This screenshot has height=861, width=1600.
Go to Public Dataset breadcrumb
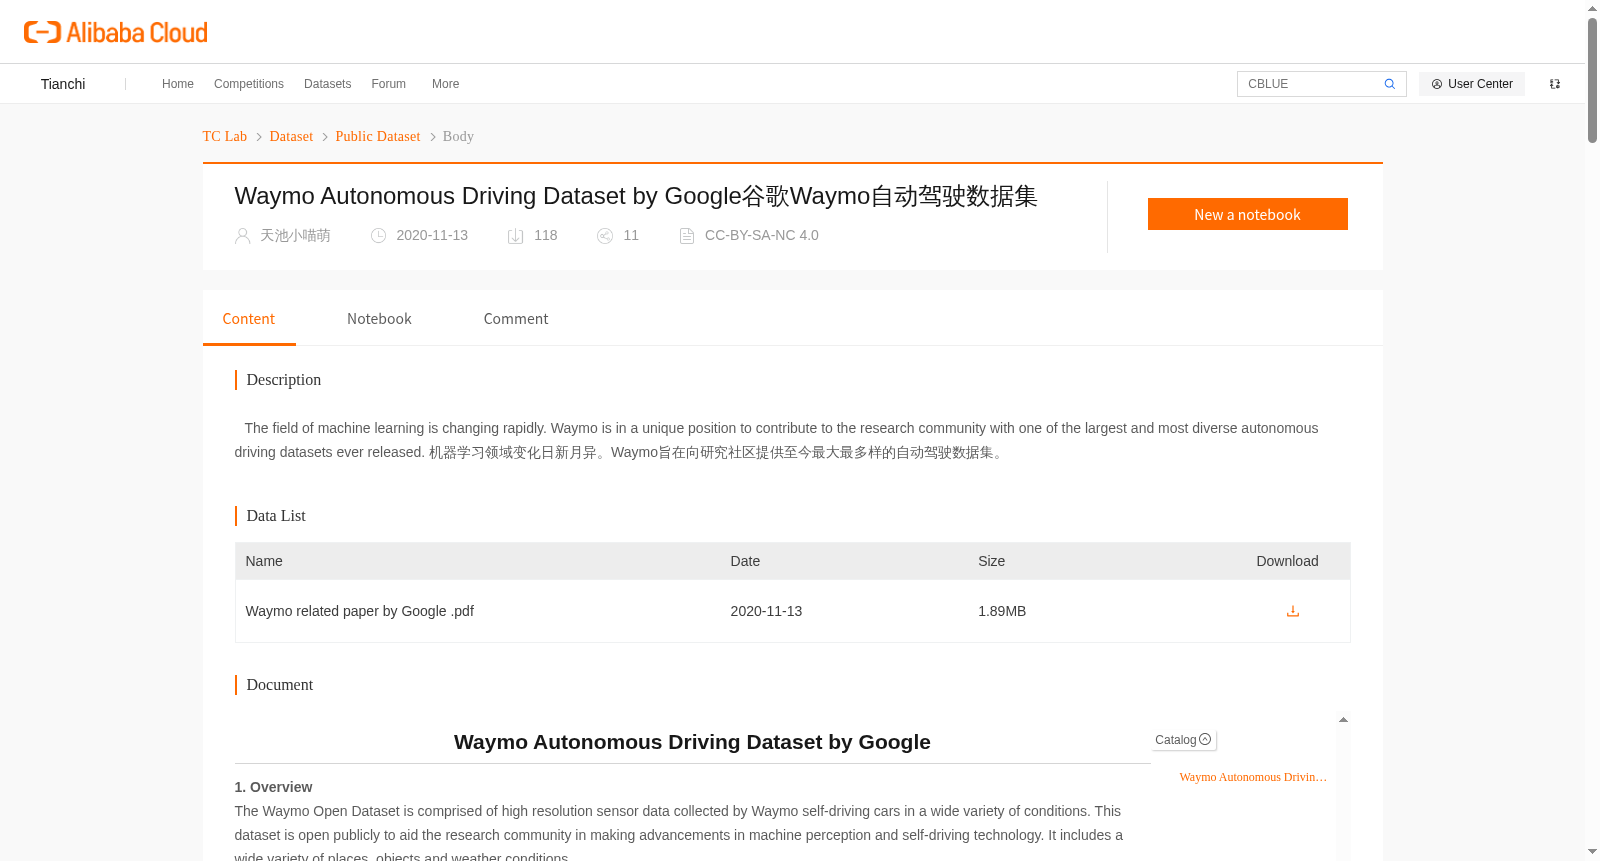pos(378,136)
